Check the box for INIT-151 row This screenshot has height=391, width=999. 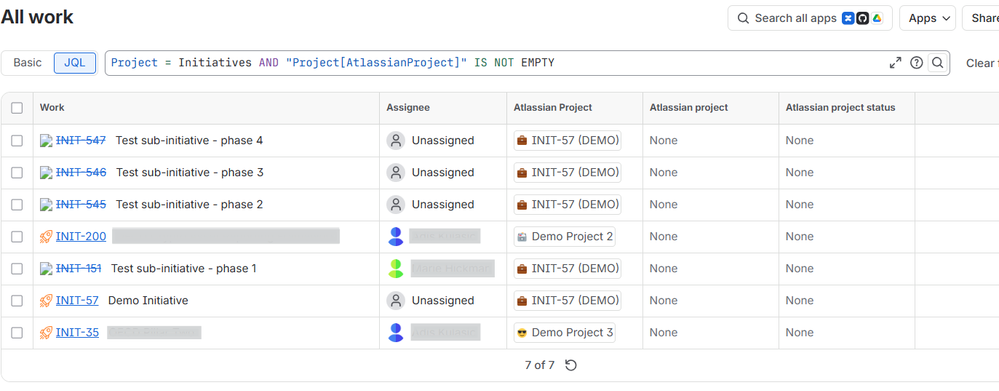[x=17, y=269]
